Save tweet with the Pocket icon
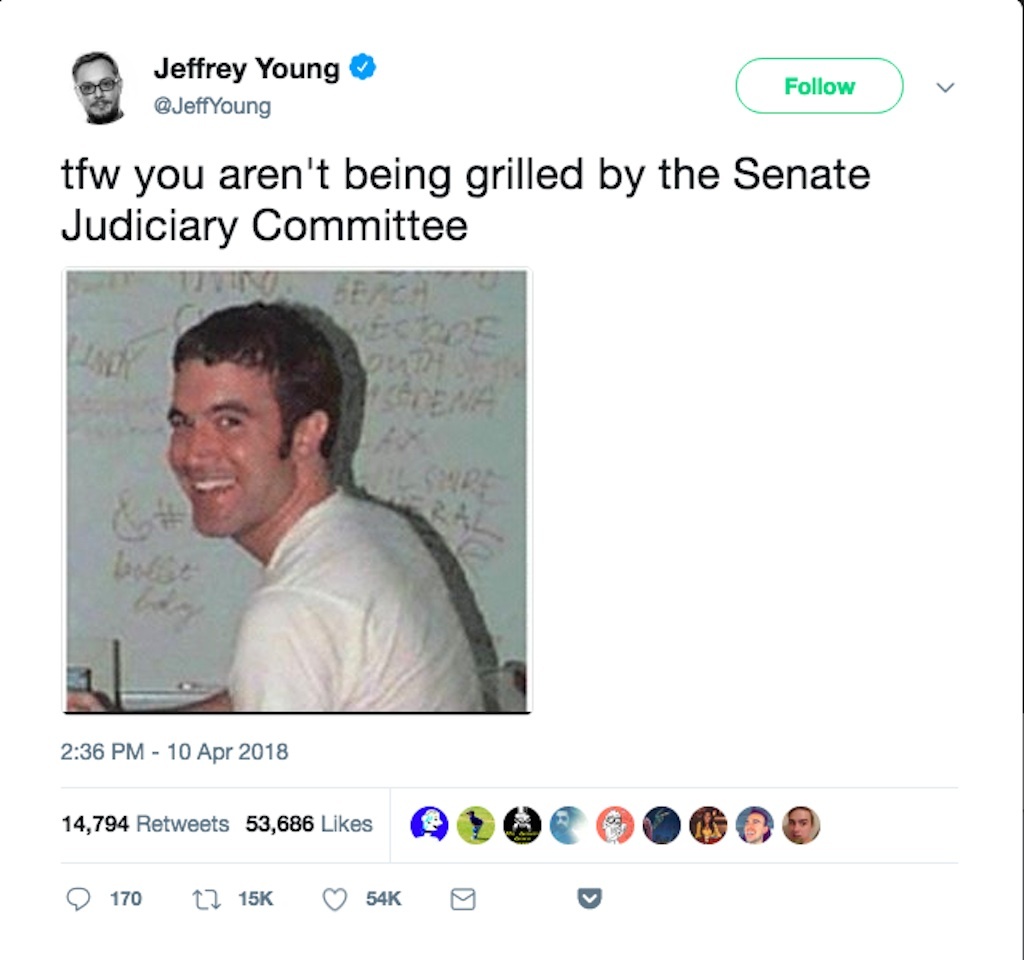This screenshot has width=1024, height=960. [x=590, y=899]
